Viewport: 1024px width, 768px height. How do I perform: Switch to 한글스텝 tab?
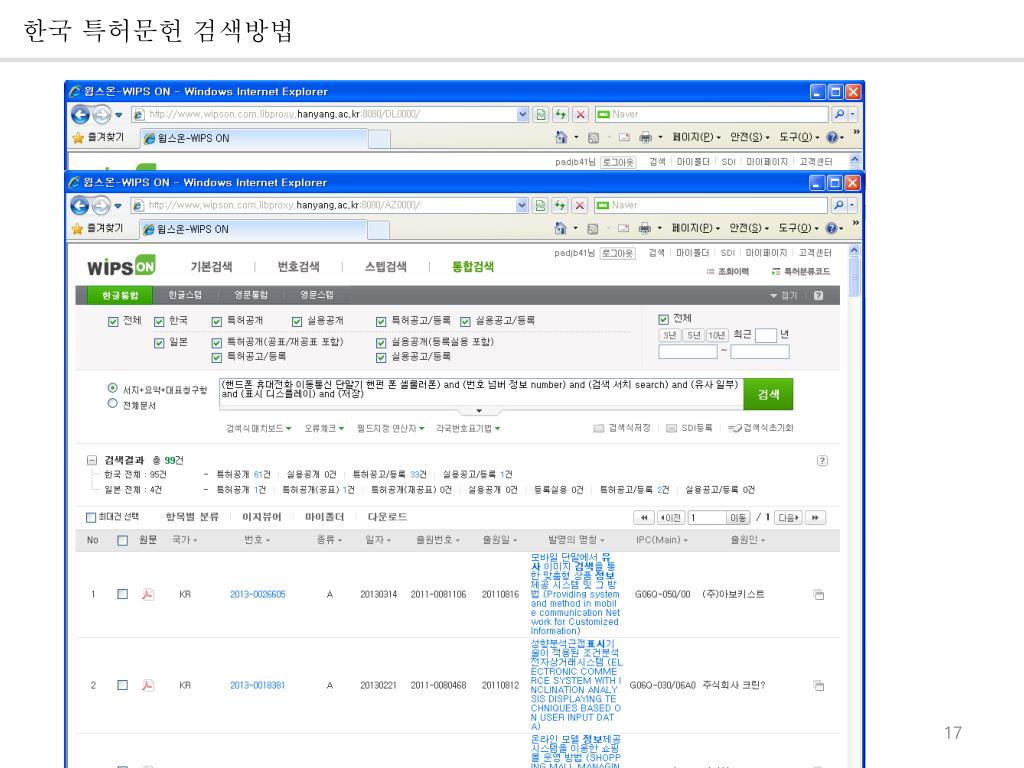[x=185, y=295]
